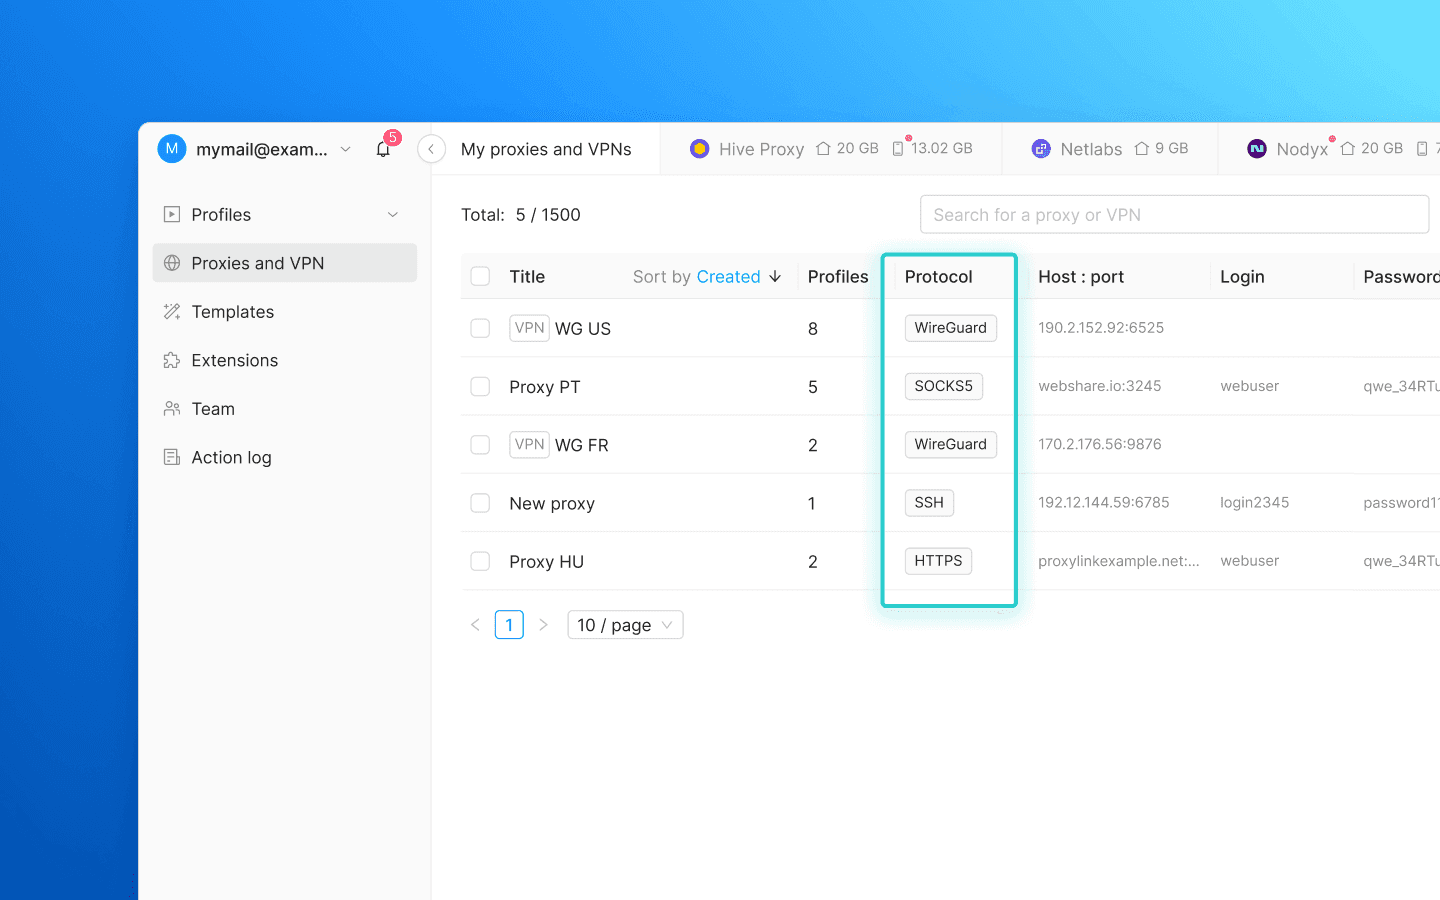Click the Templates wand icon
The image size is (1440, 900).
(172, 312)
